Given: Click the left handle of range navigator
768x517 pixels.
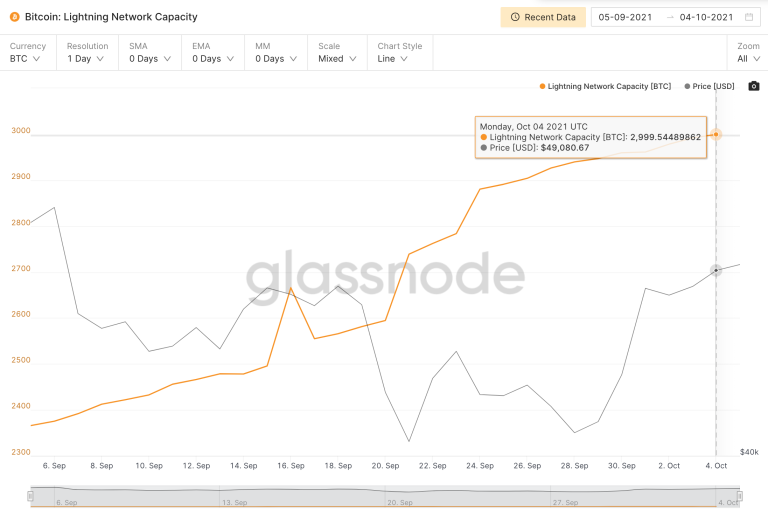Looking at the screenshot, I should pyautogui.click(x=30, y=496).
